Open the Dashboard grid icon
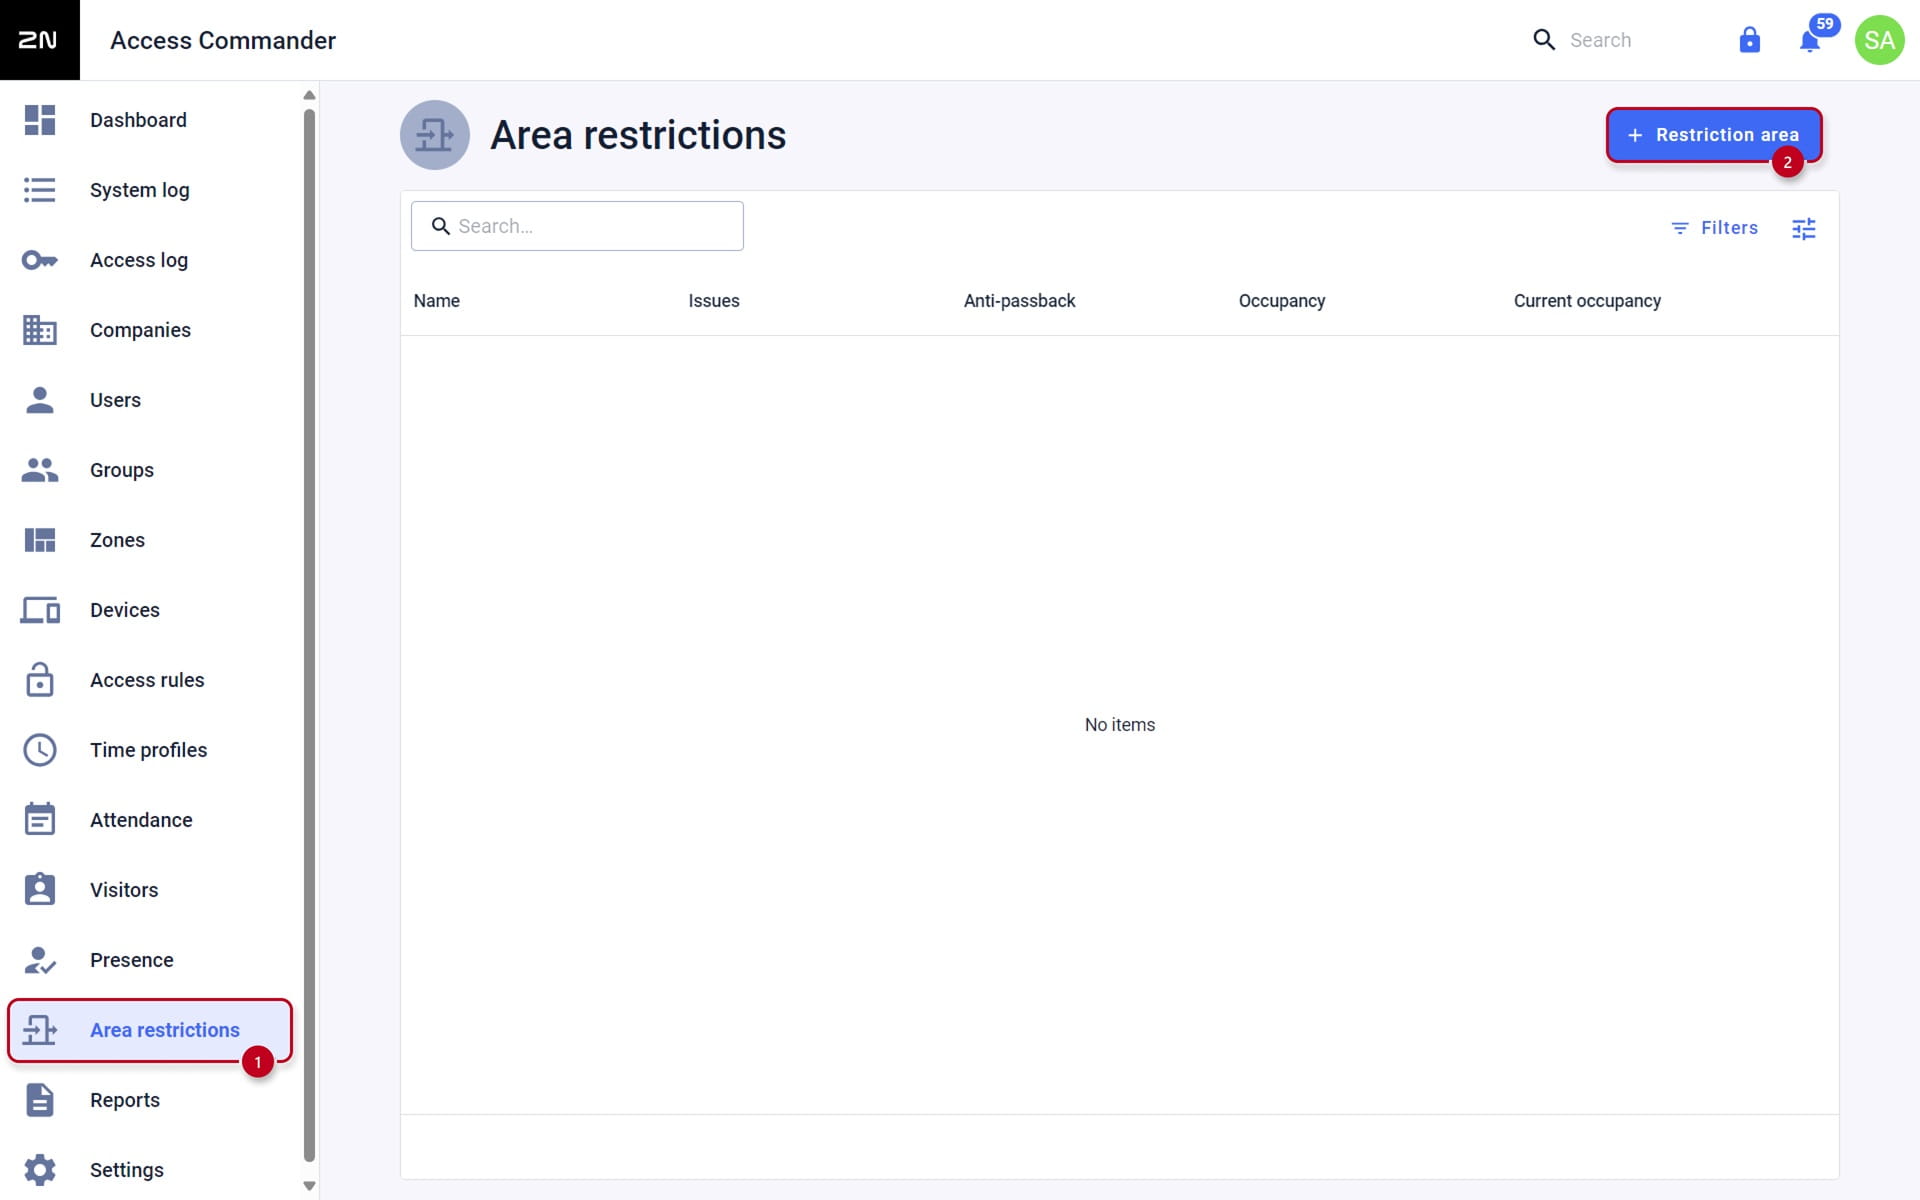 [x=40, y=120]
